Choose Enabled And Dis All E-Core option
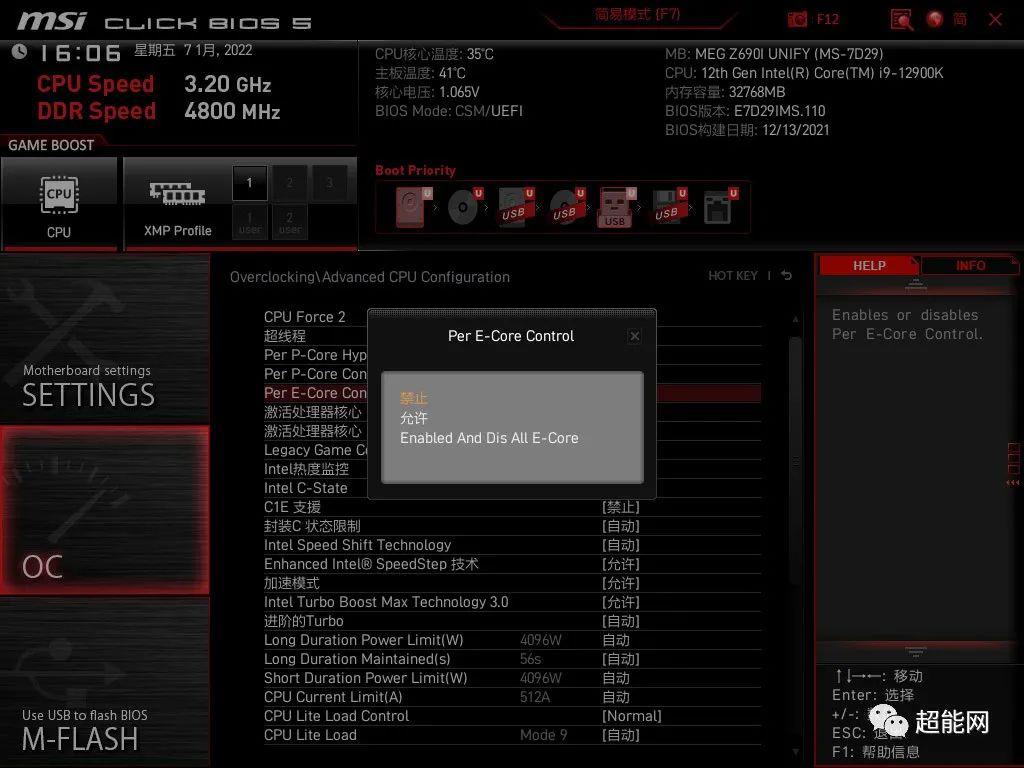Screen dimensions: 1024x768 coord(489,438)
